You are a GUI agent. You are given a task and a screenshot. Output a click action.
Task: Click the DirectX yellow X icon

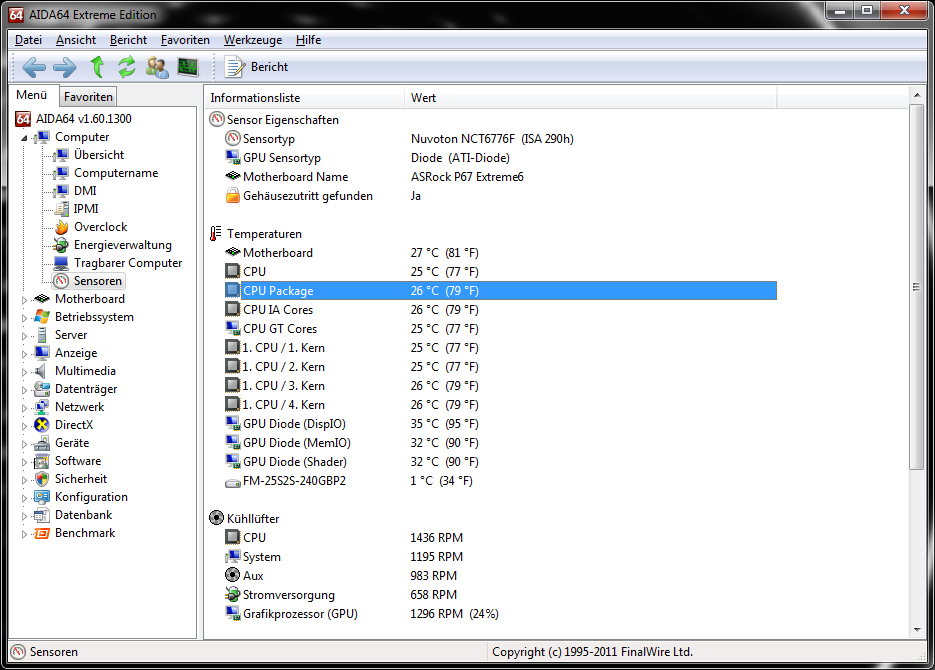[x=42, y=425]
